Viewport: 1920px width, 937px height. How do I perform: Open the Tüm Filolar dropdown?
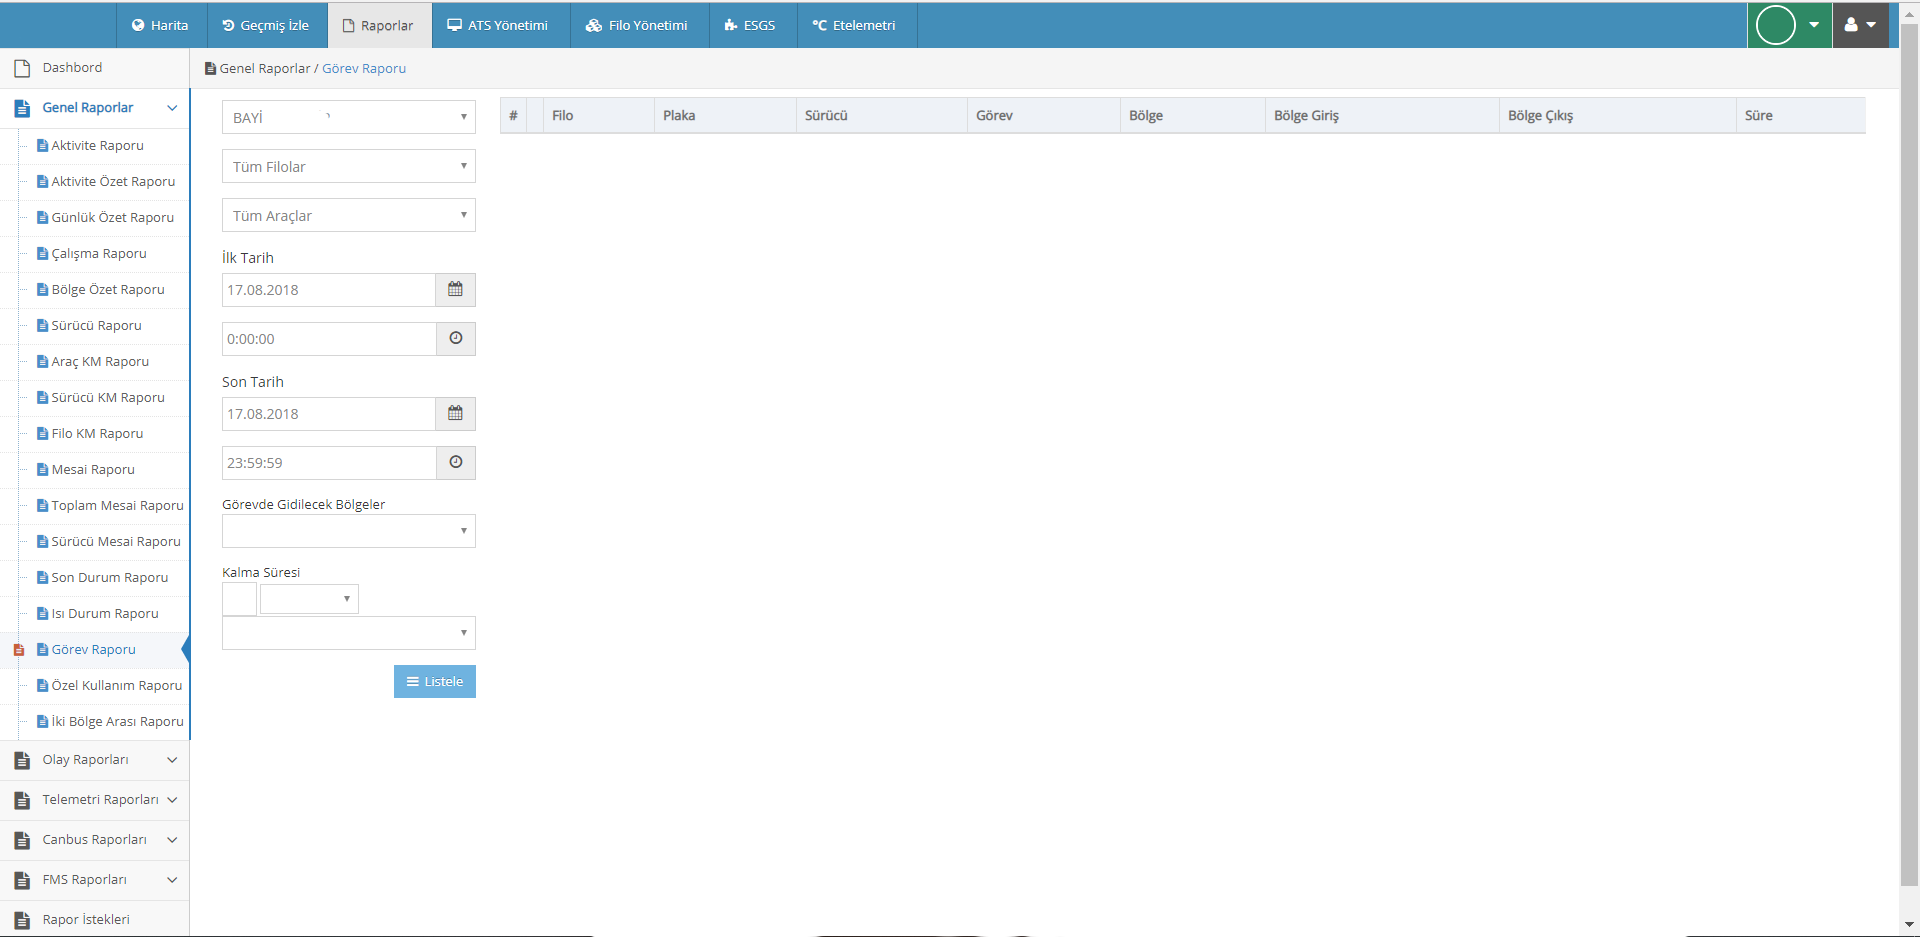(349, 166)
